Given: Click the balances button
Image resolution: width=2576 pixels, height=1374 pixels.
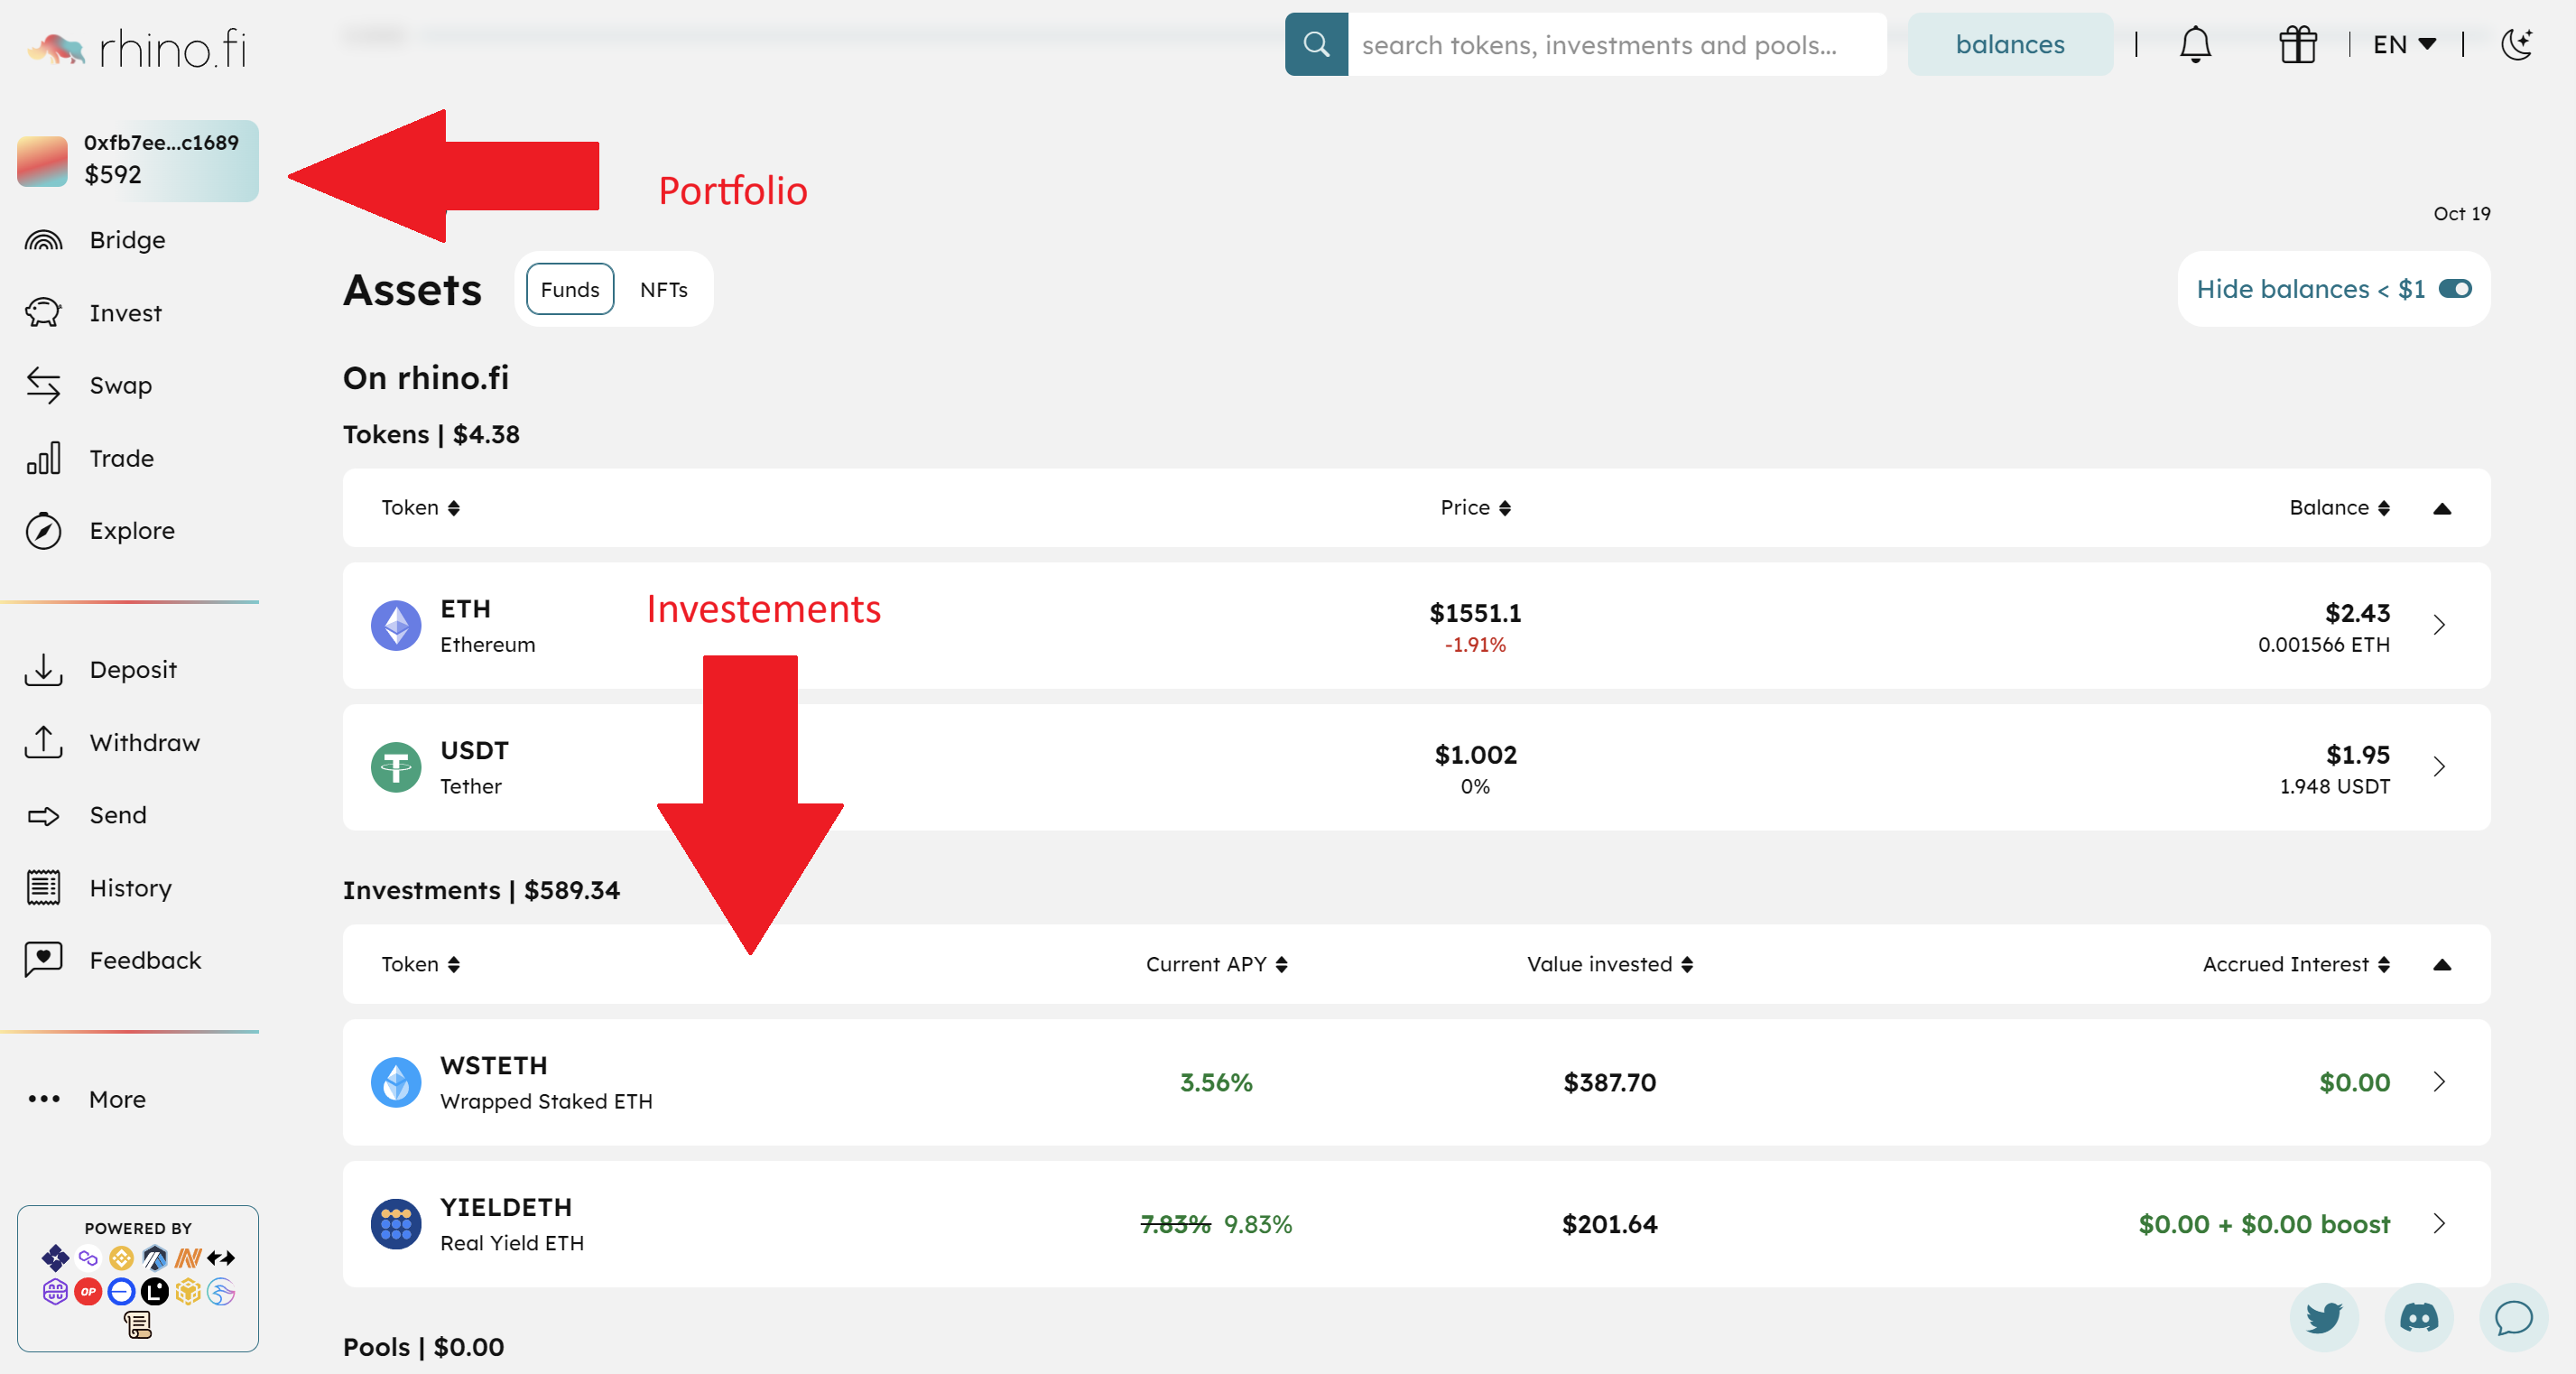Looking at the screenshot, I should (2009, 45).
